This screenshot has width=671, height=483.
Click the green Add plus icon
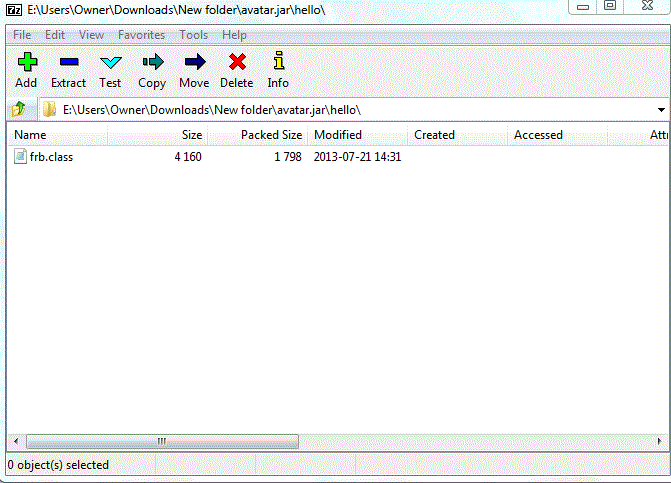click(x=27, y=62)
